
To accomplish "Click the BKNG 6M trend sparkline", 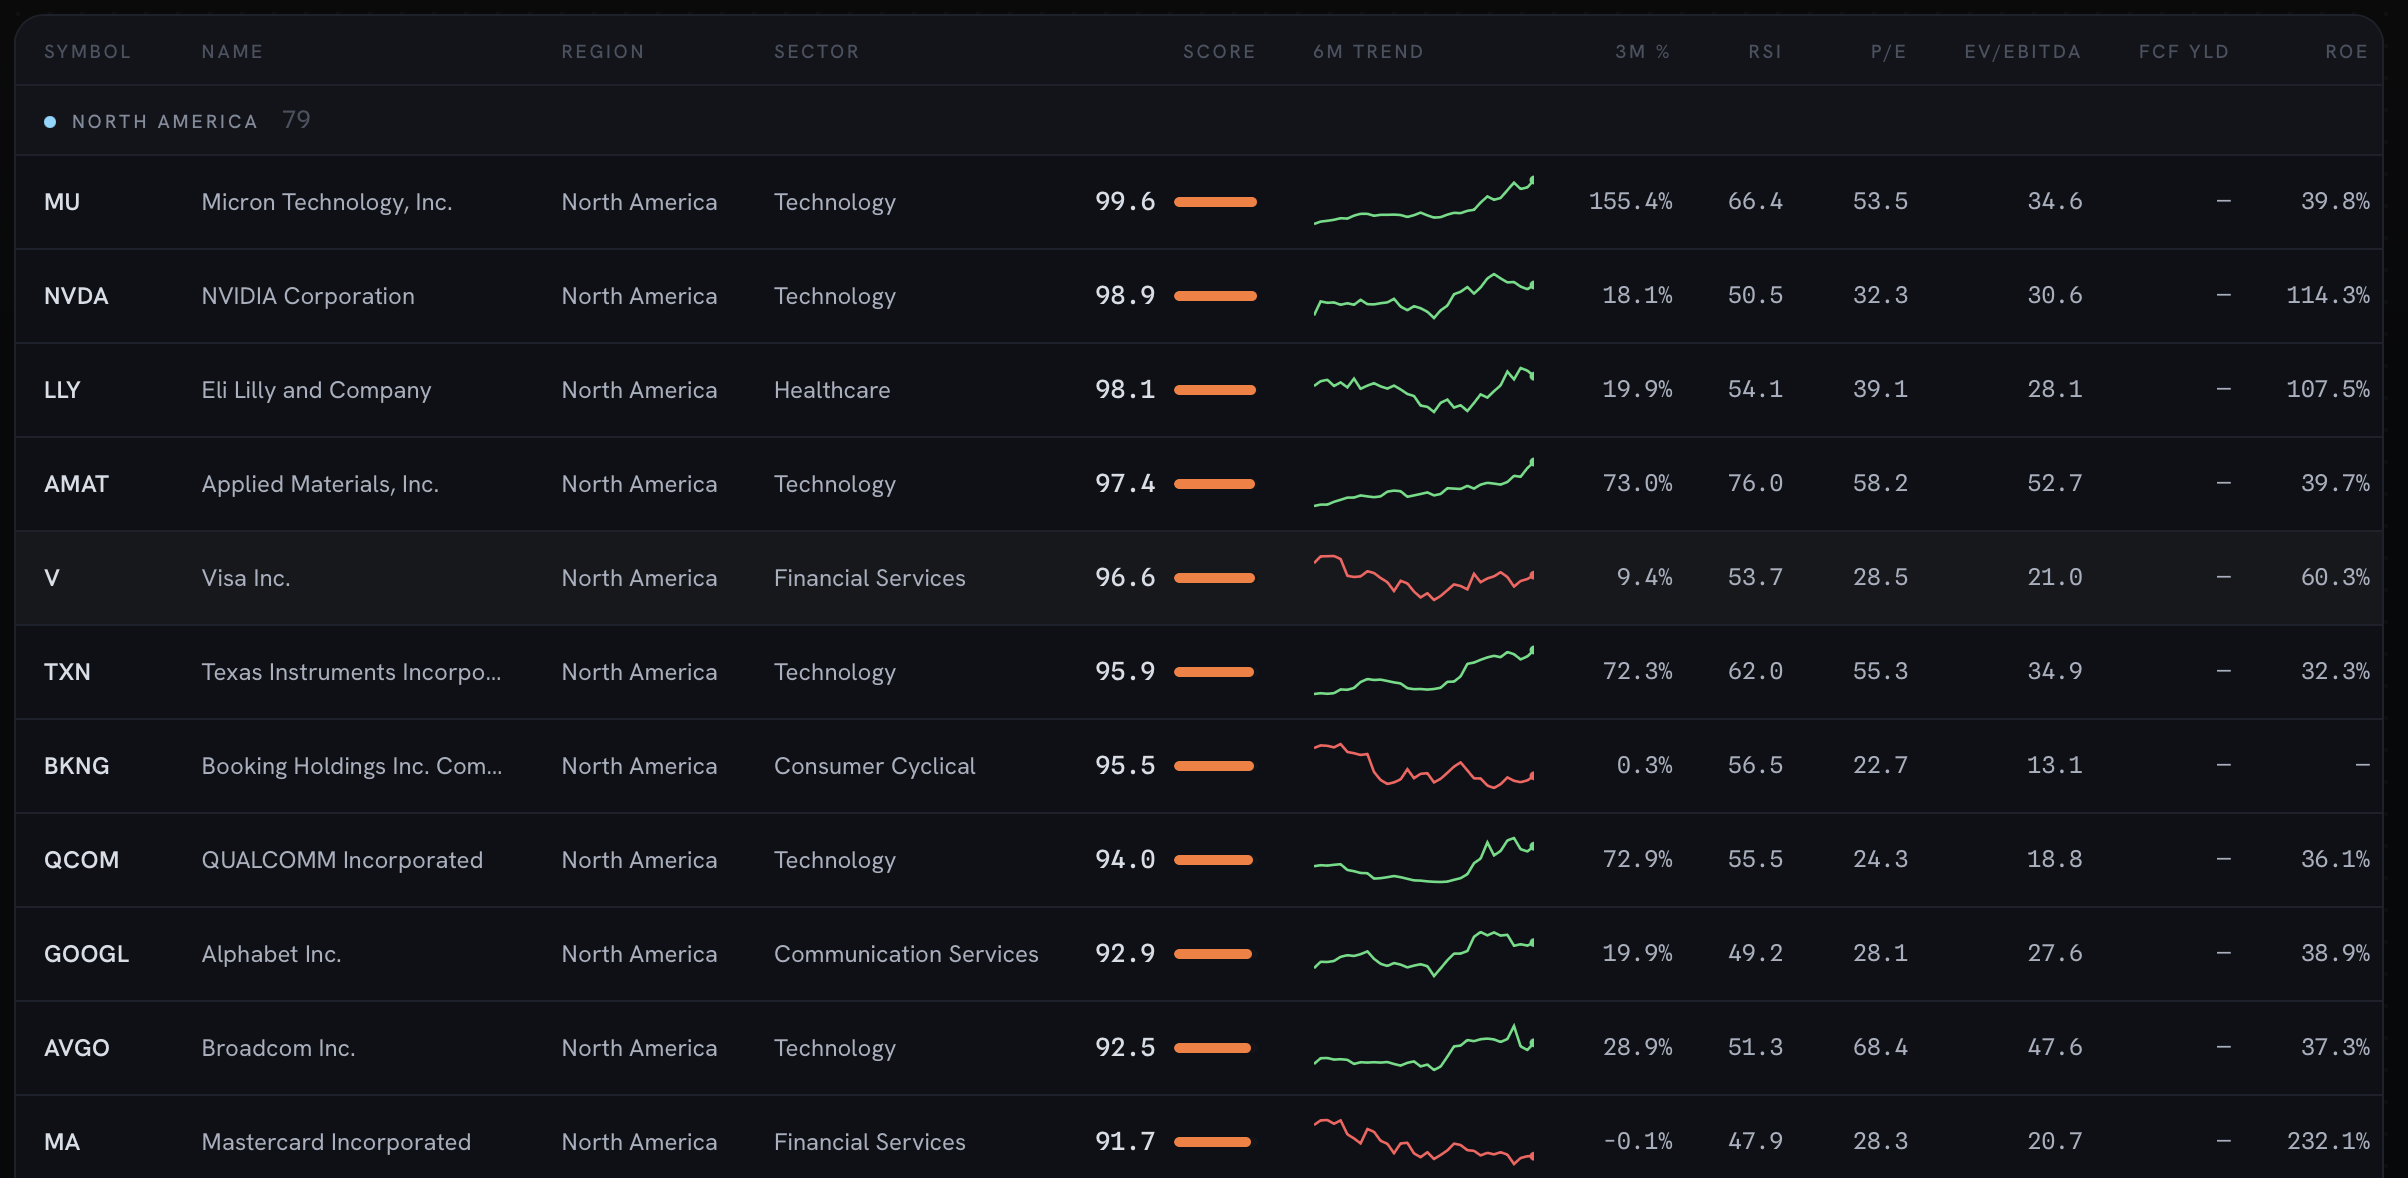I will (1423, 766).
